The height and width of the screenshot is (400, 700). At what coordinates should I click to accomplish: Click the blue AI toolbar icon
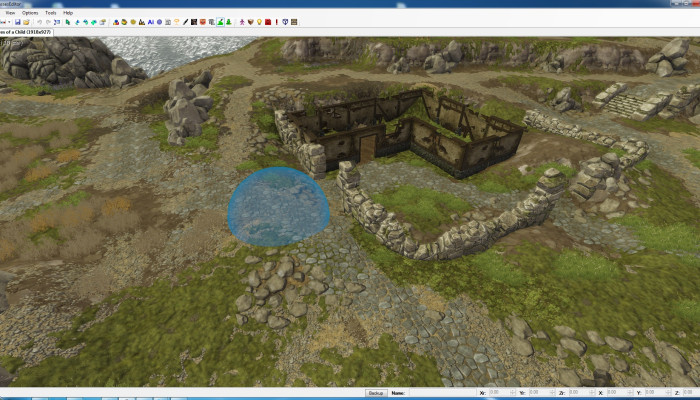150,22
